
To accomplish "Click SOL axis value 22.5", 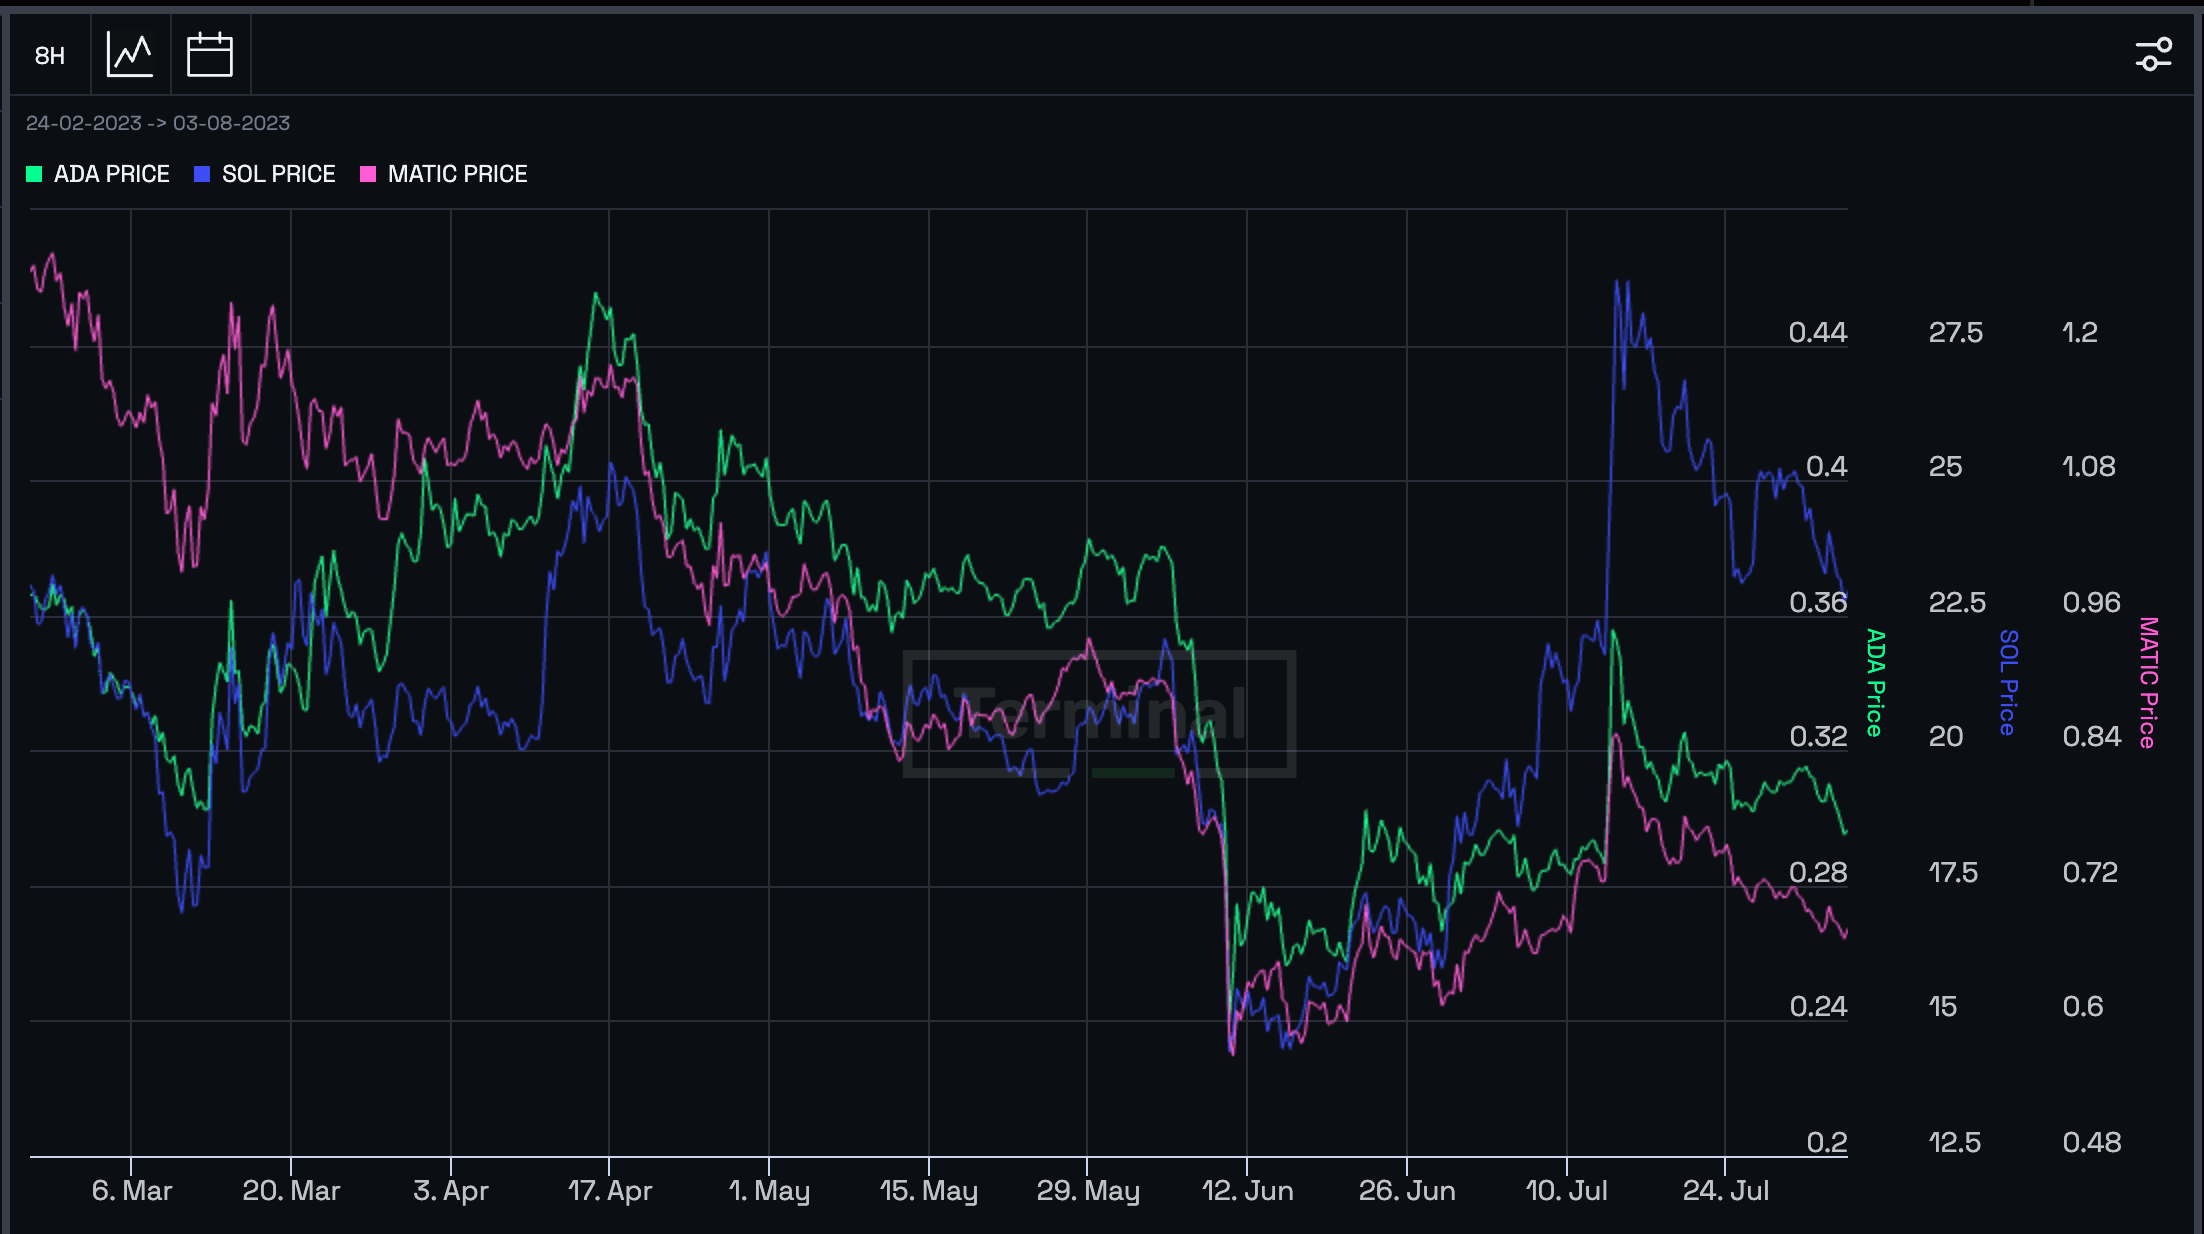I will (1957, 603).
